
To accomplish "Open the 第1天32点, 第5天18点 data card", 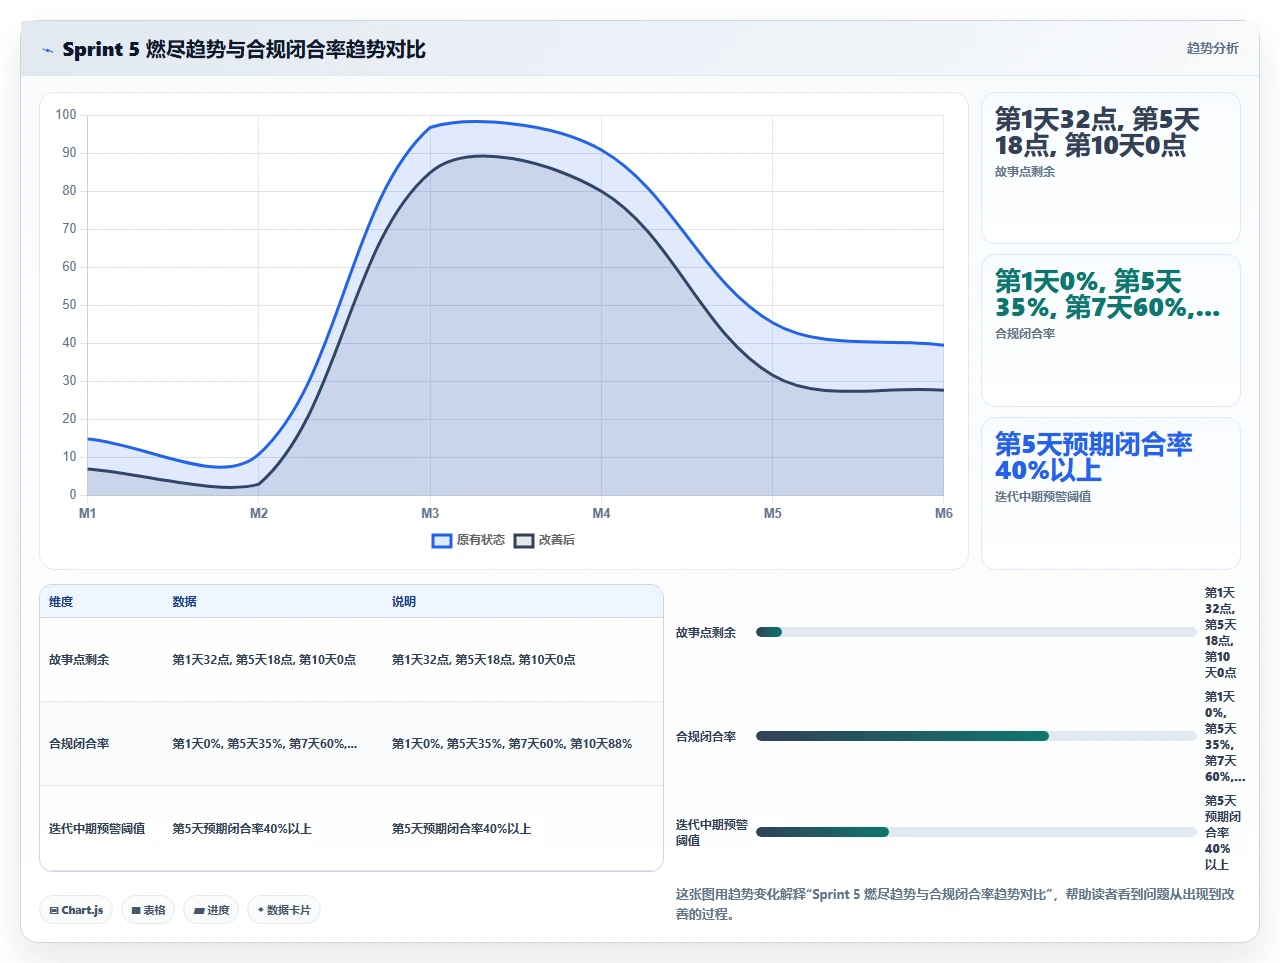I will (x=1111, y=168).
